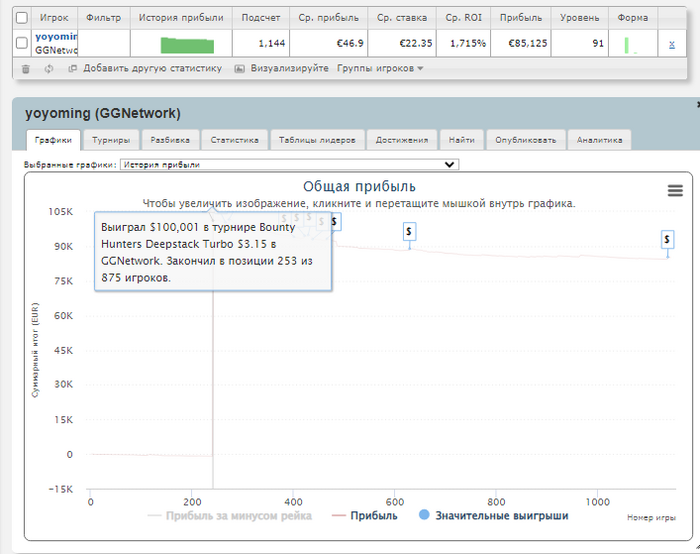The image size is (700, 554).
Task: Toggle the Прибыль legend series
Action: pos(364,516)
